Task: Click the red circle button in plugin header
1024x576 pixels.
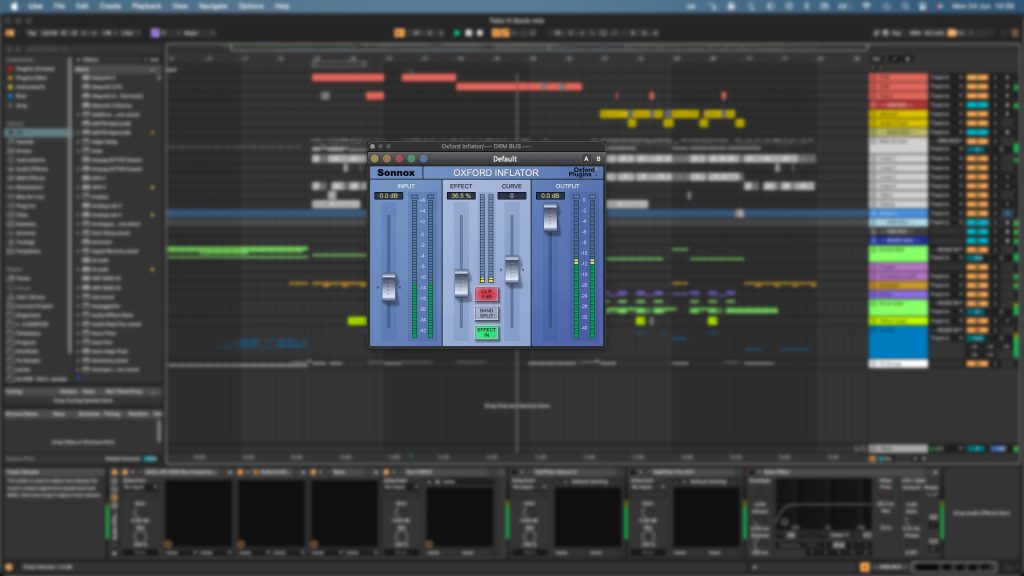Action: pos(399,158)
